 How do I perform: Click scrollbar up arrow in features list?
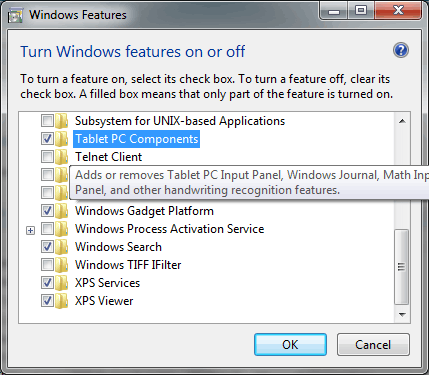pos(402,121)
